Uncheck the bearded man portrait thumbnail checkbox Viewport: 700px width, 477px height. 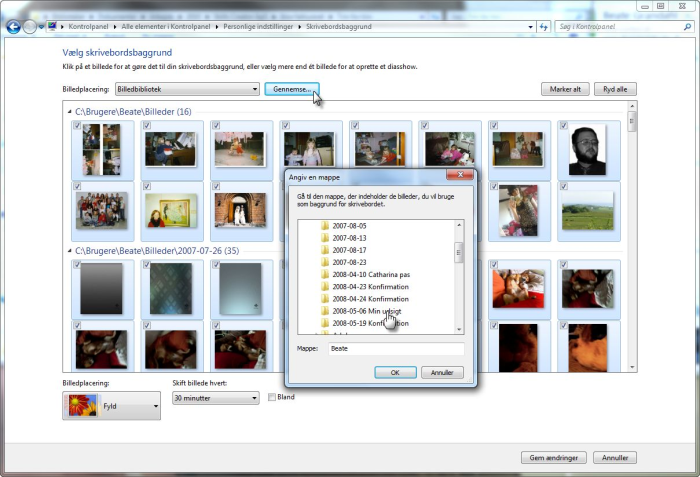click(566, 126)
